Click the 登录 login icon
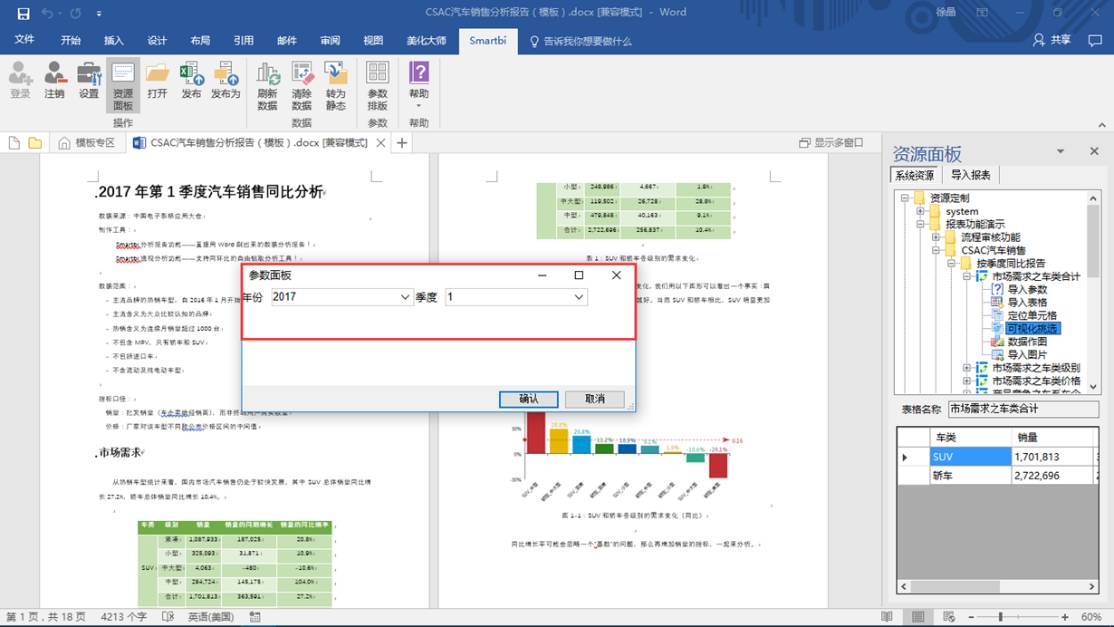The height and width of the screenshot is (627, 1114). coord(21,80)
